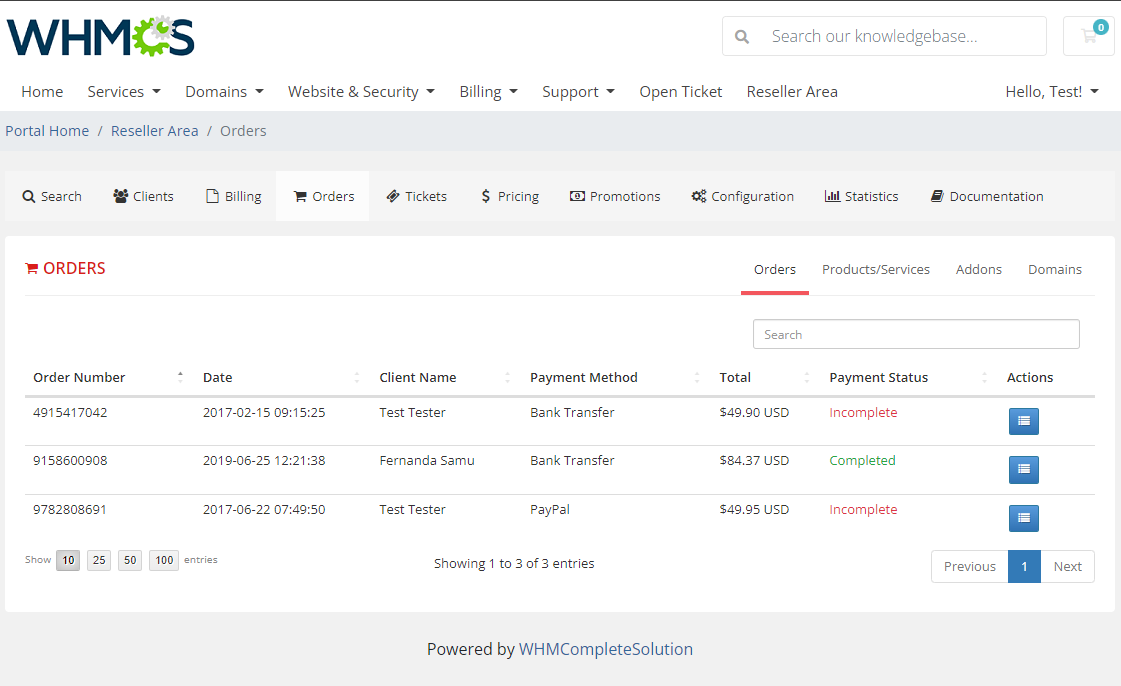Image resolution: width=1121 pixels, height=686 pixels.
Task: Select the Orders tab in the panel
Action: coord(775,269)
